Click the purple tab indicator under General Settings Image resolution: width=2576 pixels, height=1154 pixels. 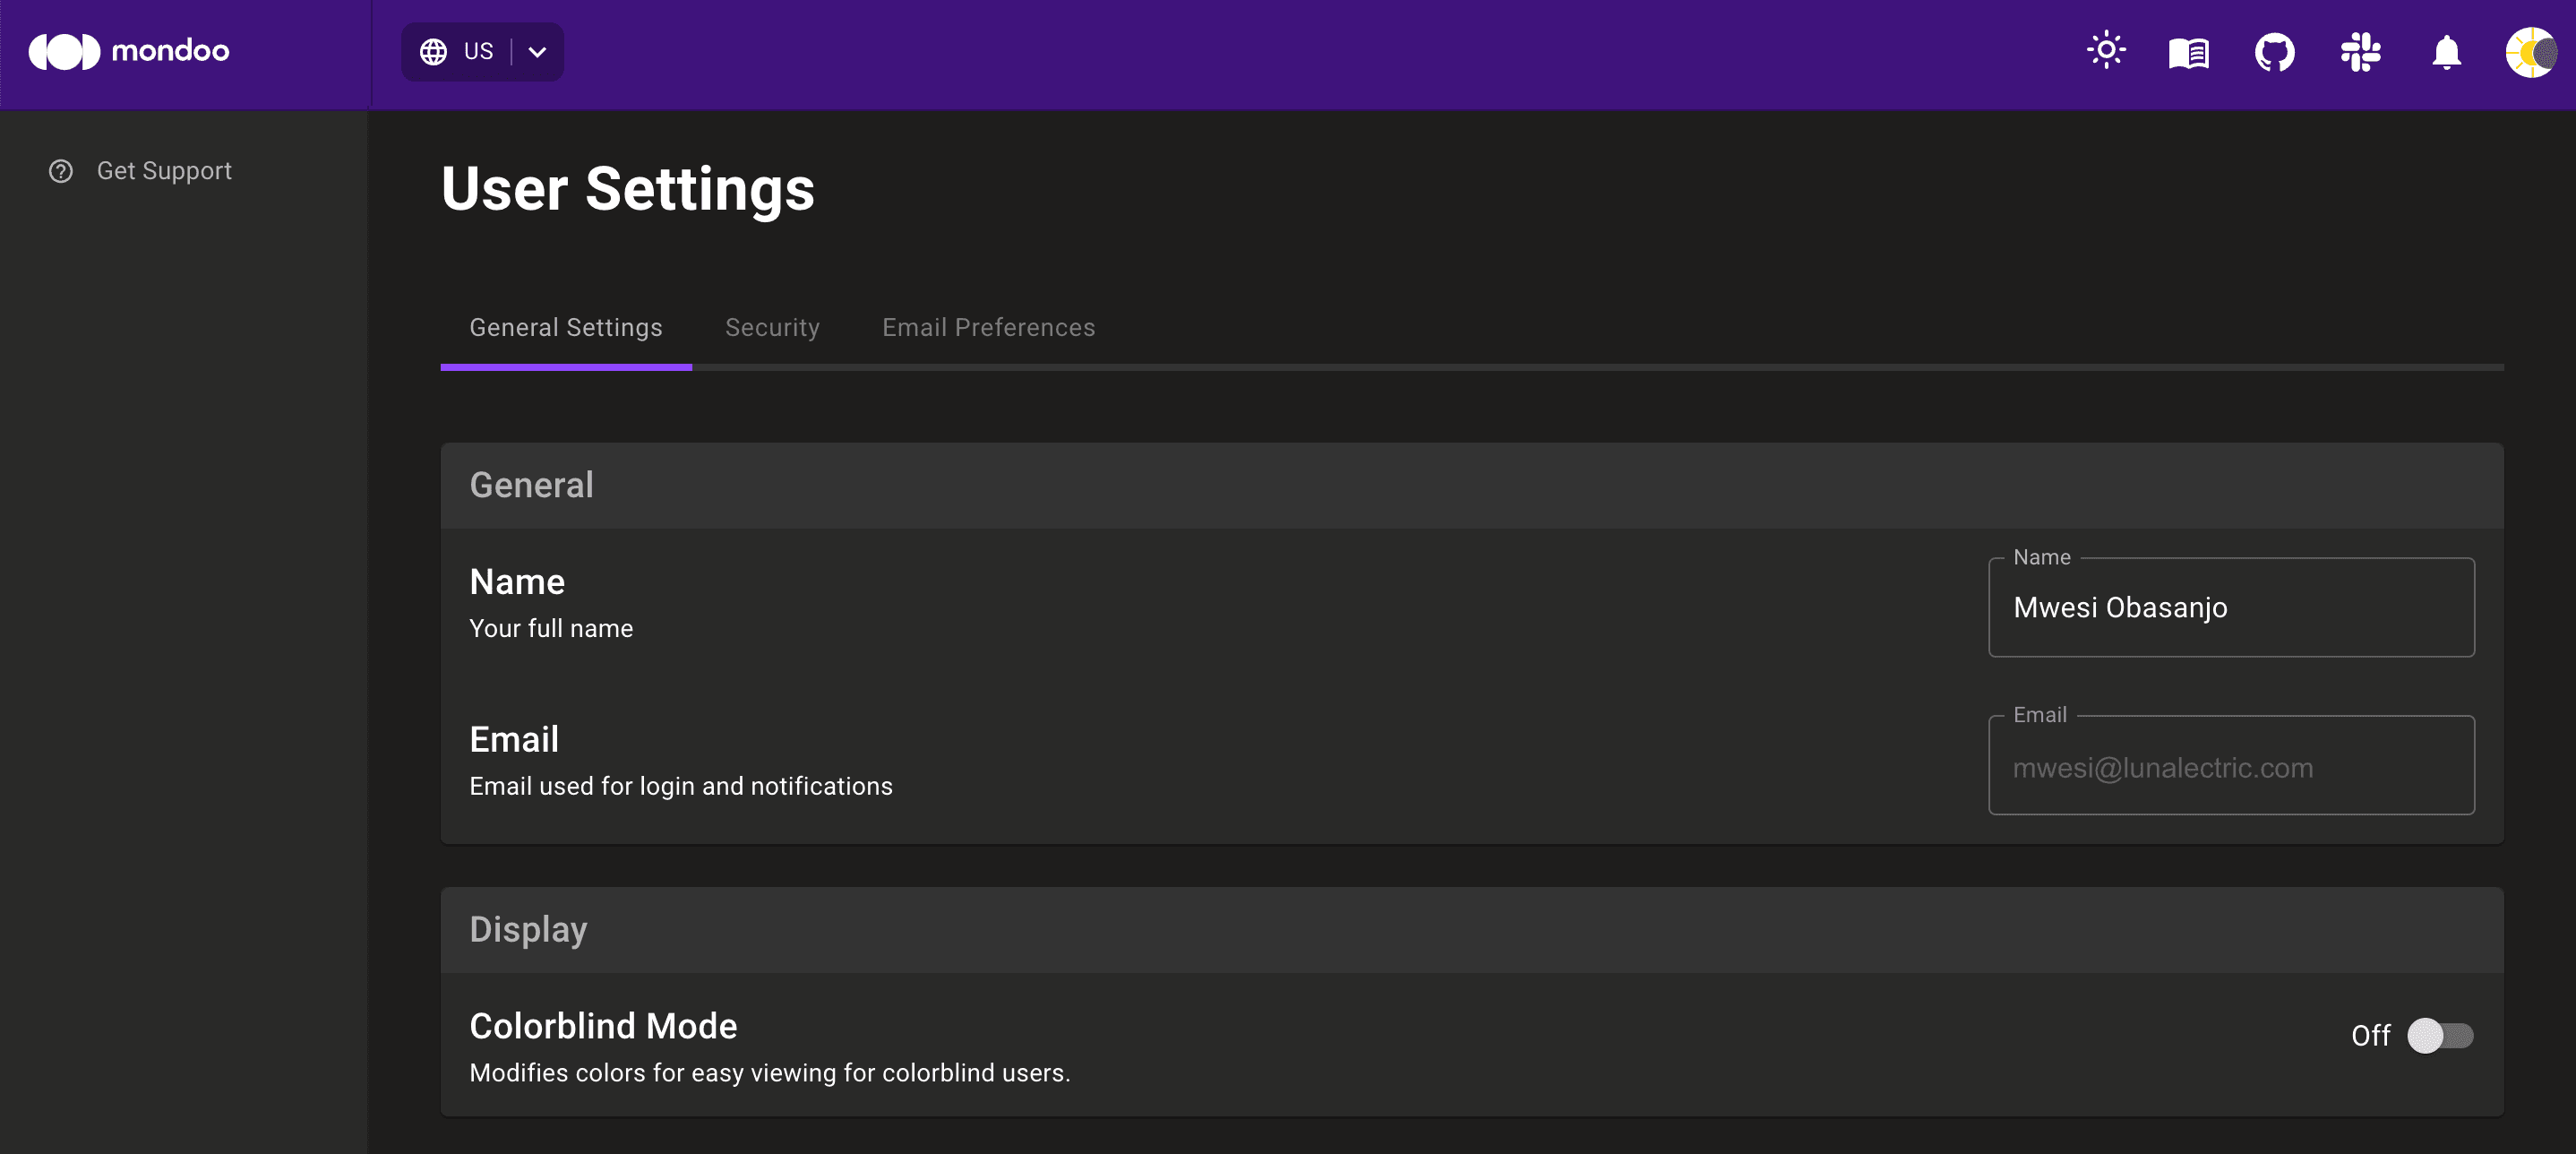(x=566, y=368)
